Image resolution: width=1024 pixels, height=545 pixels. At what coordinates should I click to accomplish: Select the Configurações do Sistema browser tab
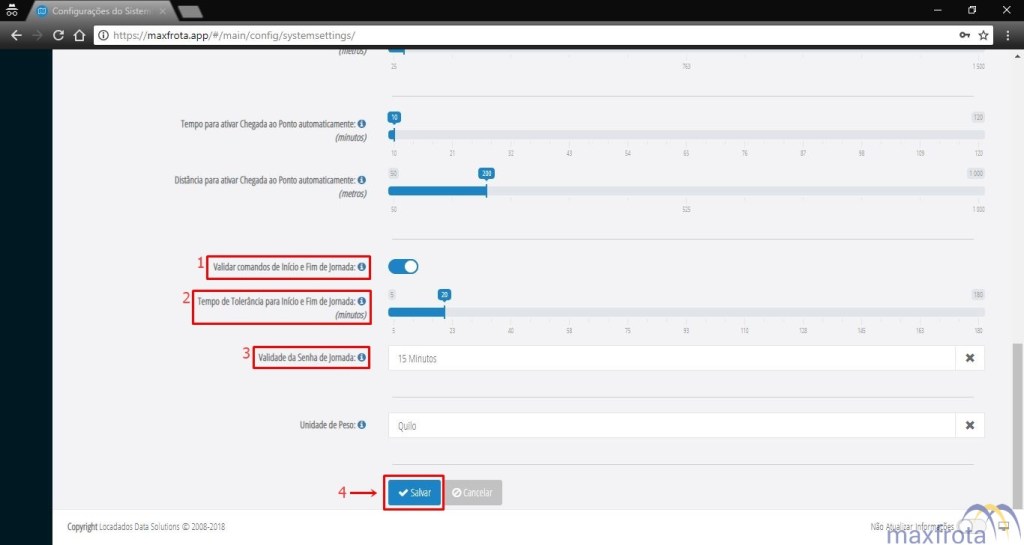(x=95, y=10)
